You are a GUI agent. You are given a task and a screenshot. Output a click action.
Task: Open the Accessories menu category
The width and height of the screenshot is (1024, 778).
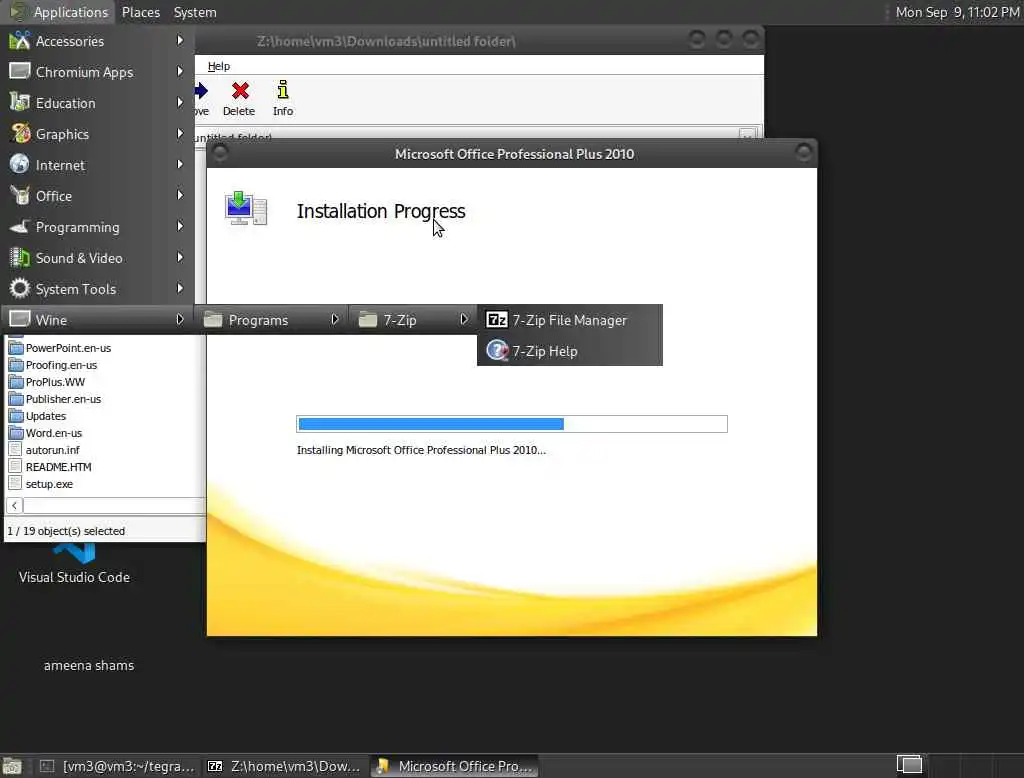(97, 41)
